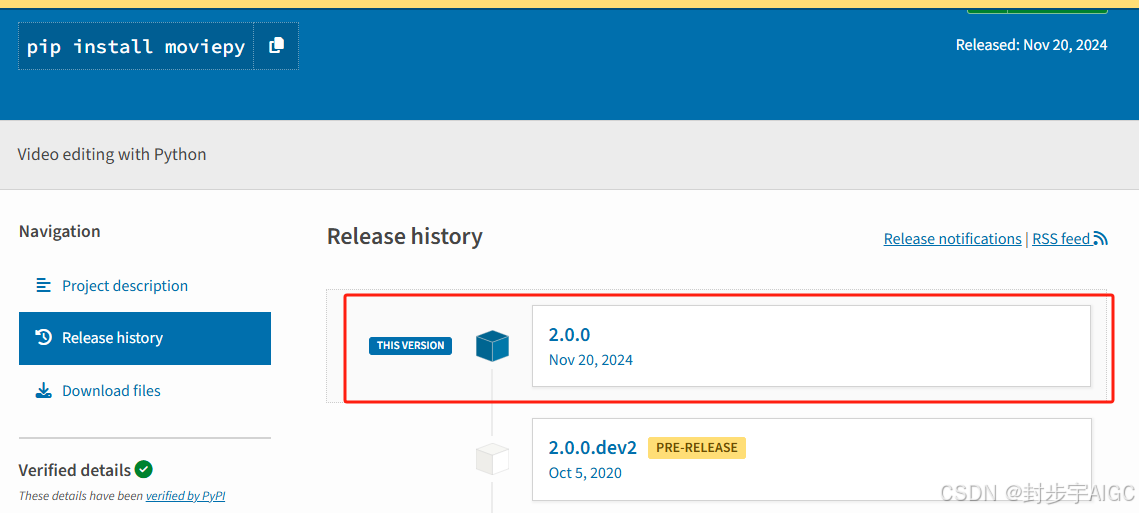Click the Nov 20, 2024 date under 2.0.0

tap(591, 360)
